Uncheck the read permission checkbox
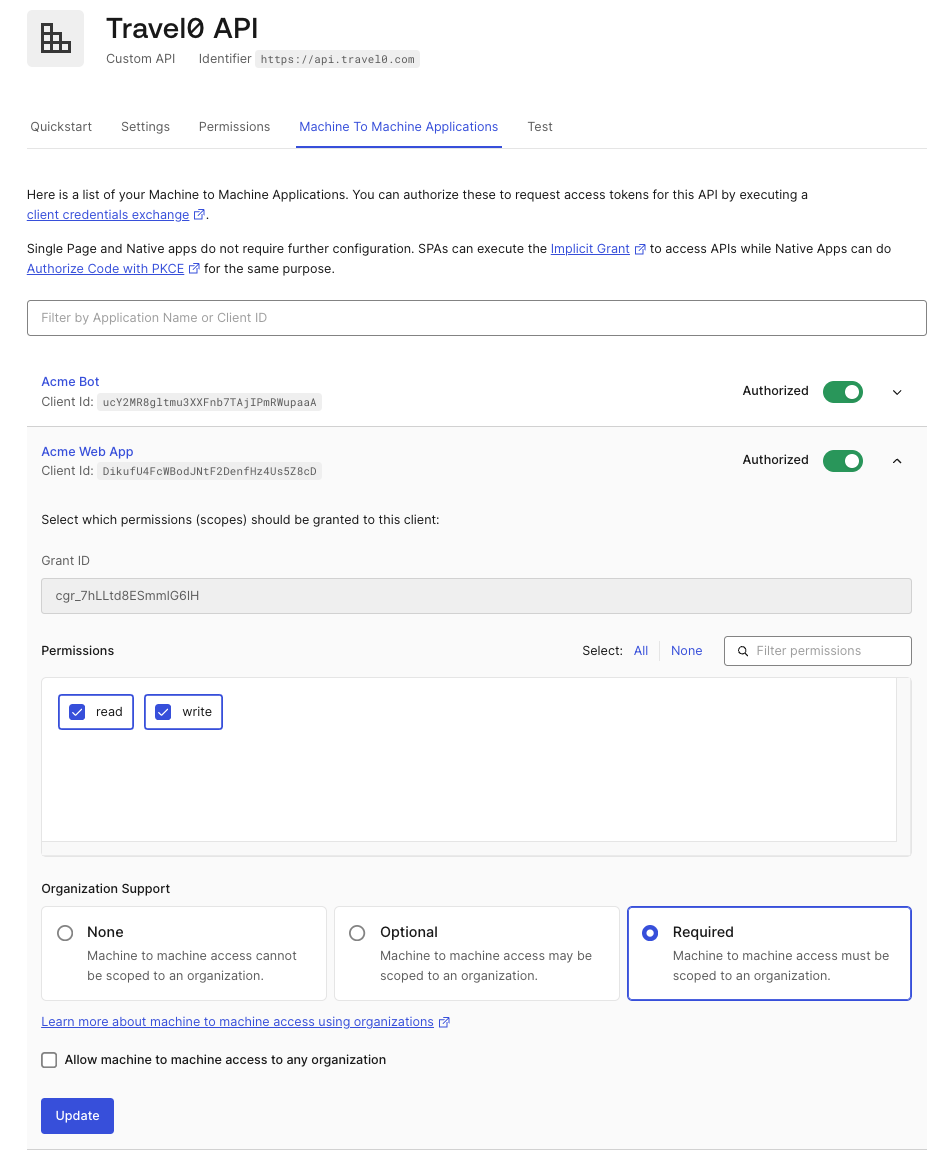Image resolution: width=944 pixels, height=1159 pixels. tap(77, 712)
